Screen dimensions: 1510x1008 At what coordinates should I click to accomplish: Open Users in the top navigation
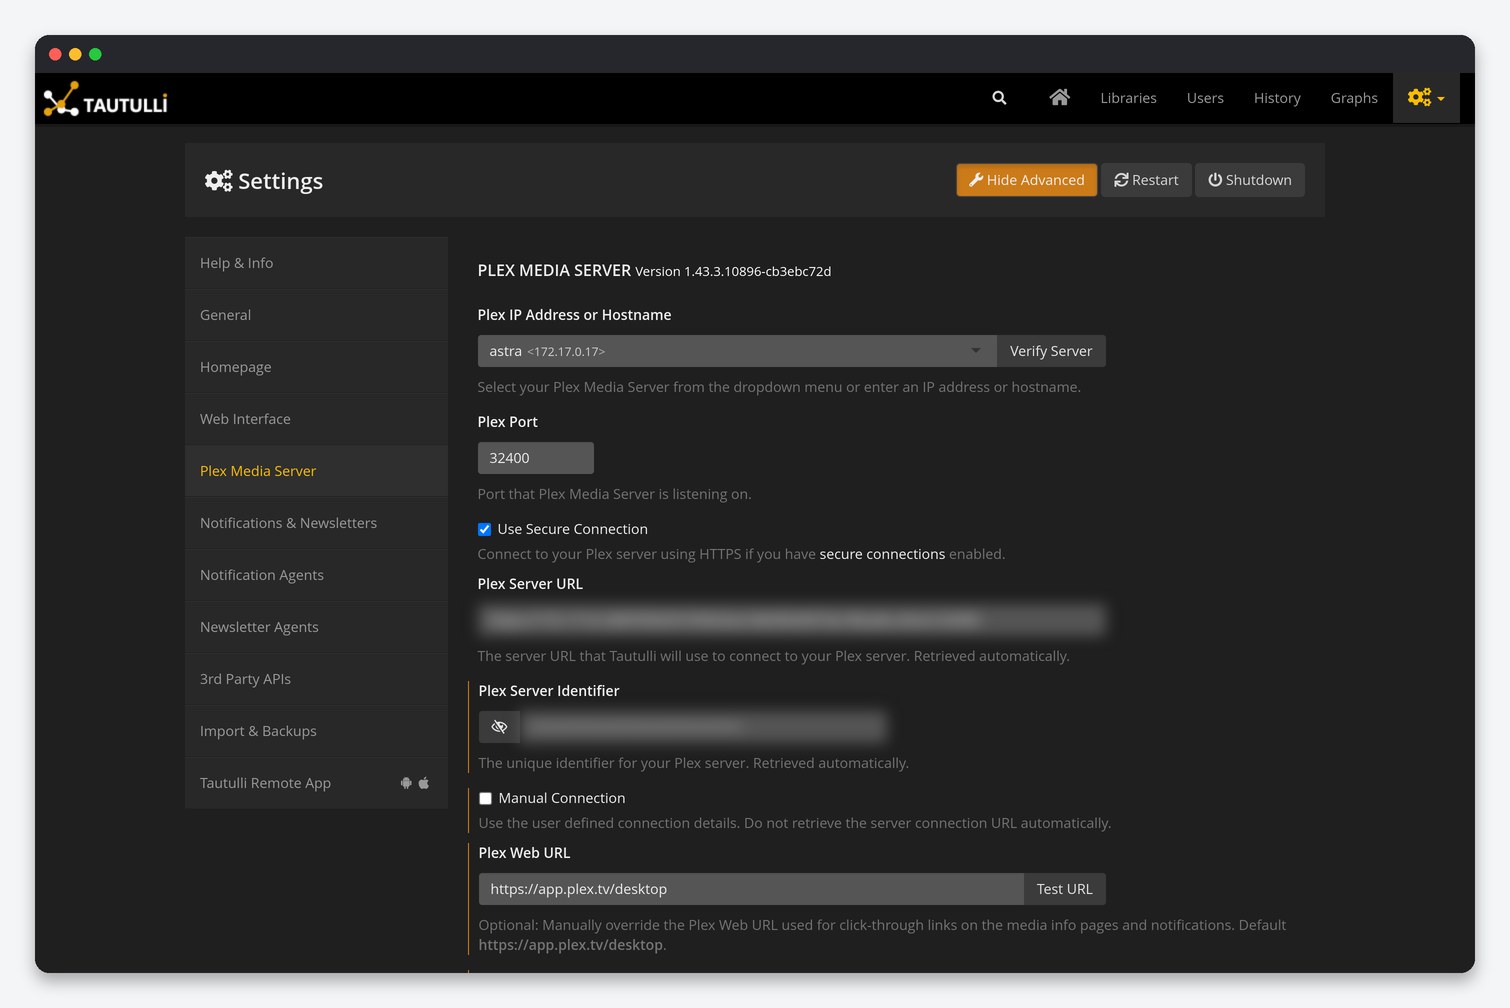click(1205, 98)
